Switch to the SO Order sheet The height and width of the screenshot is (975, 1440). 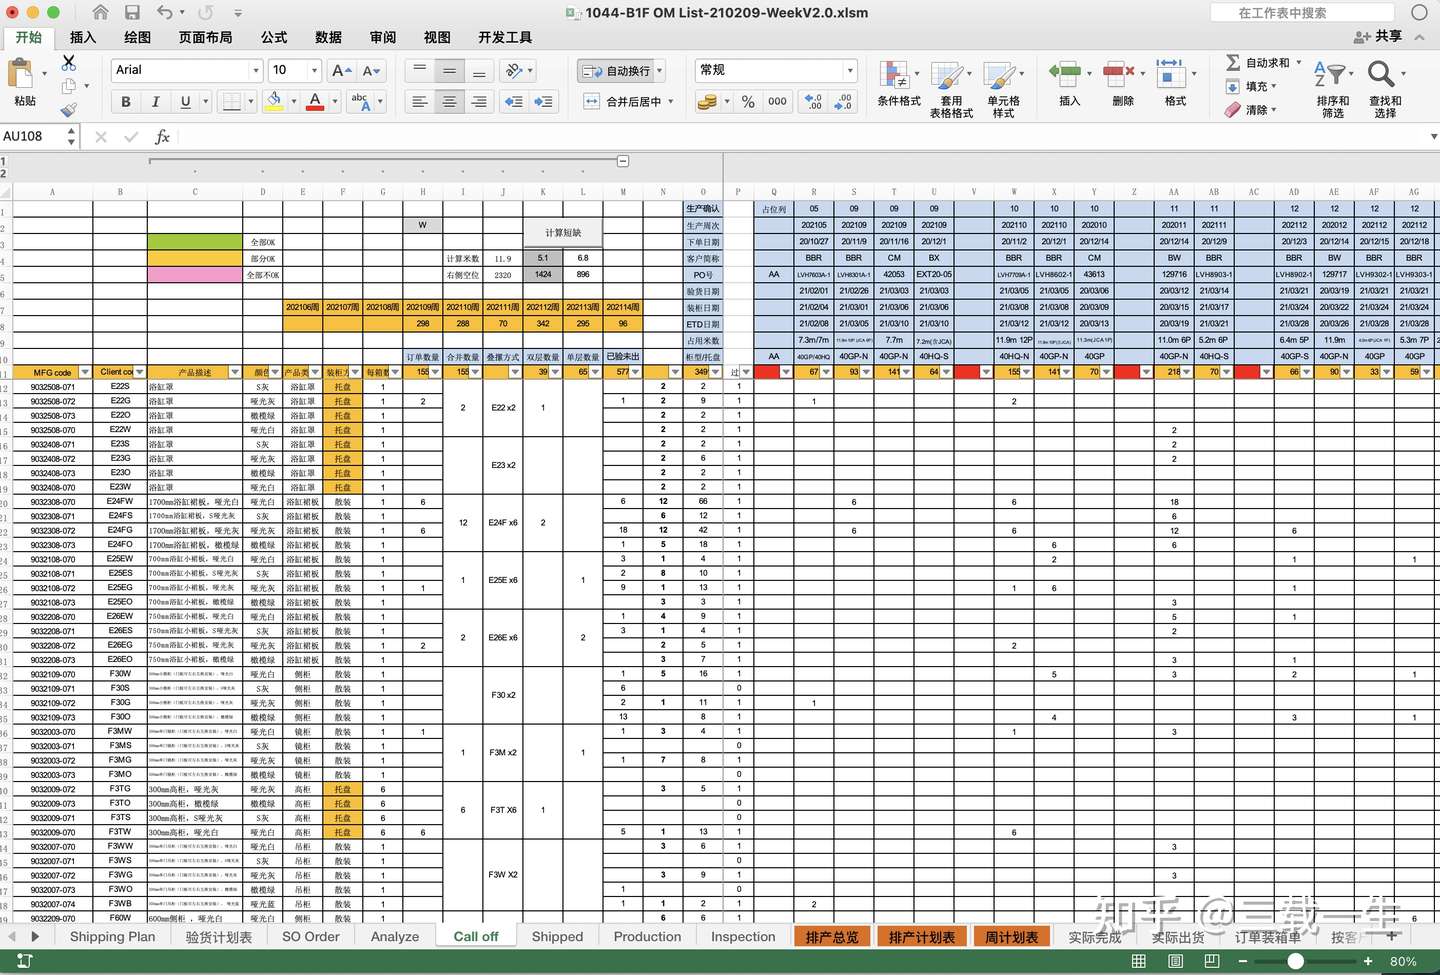click(x=311, y=937)
